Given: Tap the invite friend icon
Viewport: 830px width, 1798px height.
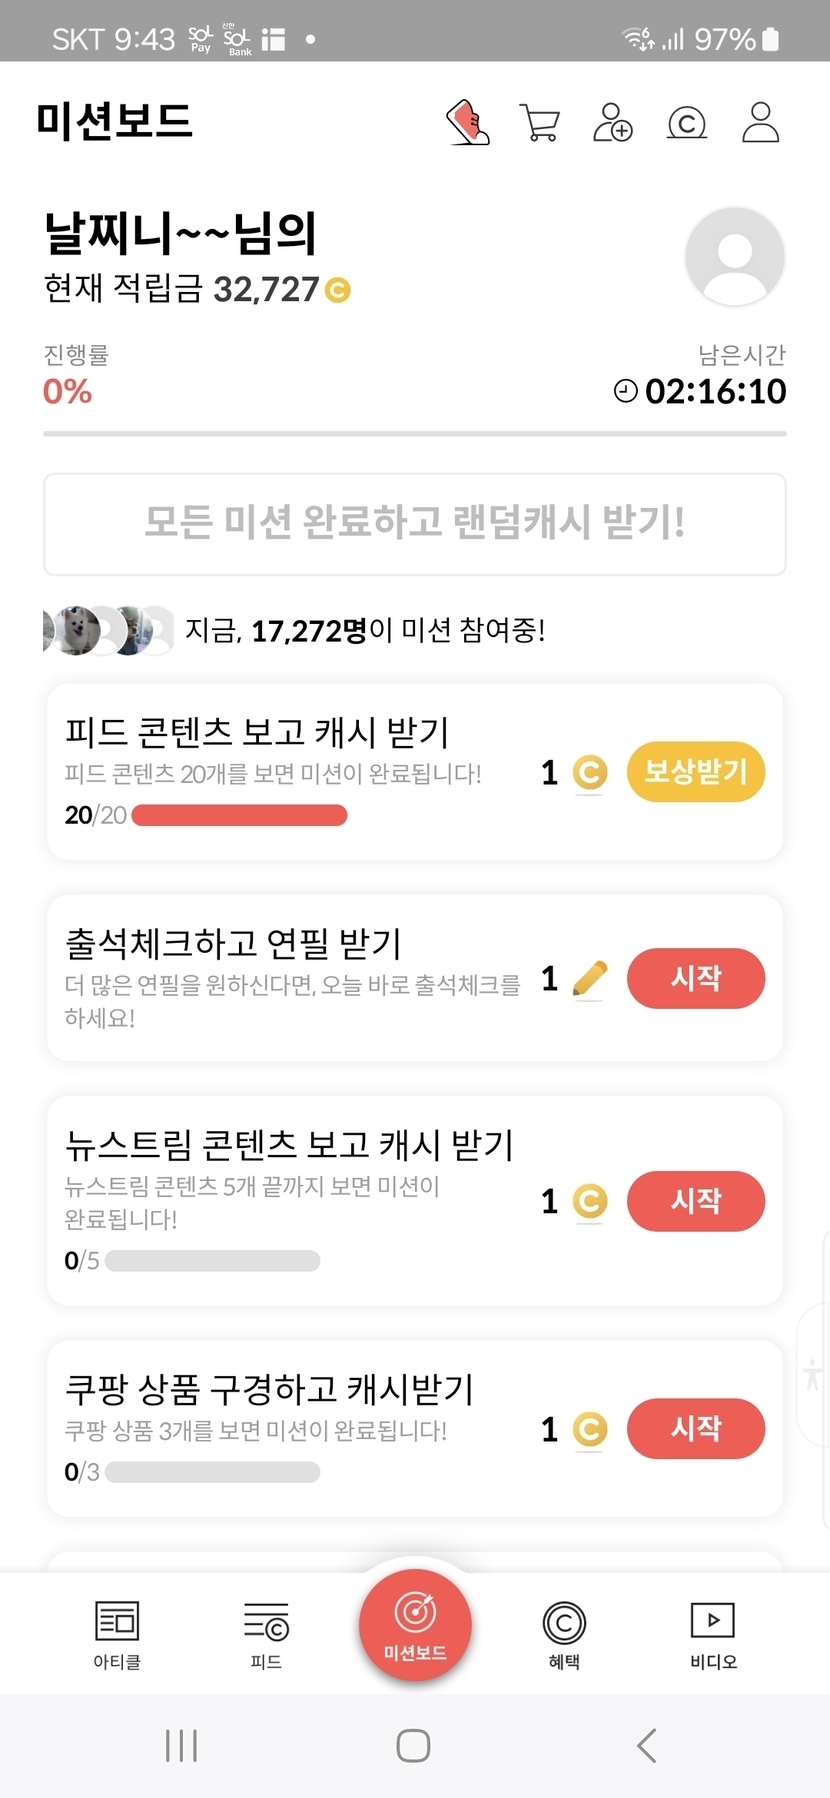Looking at the screenshot, I should point(613,123).
